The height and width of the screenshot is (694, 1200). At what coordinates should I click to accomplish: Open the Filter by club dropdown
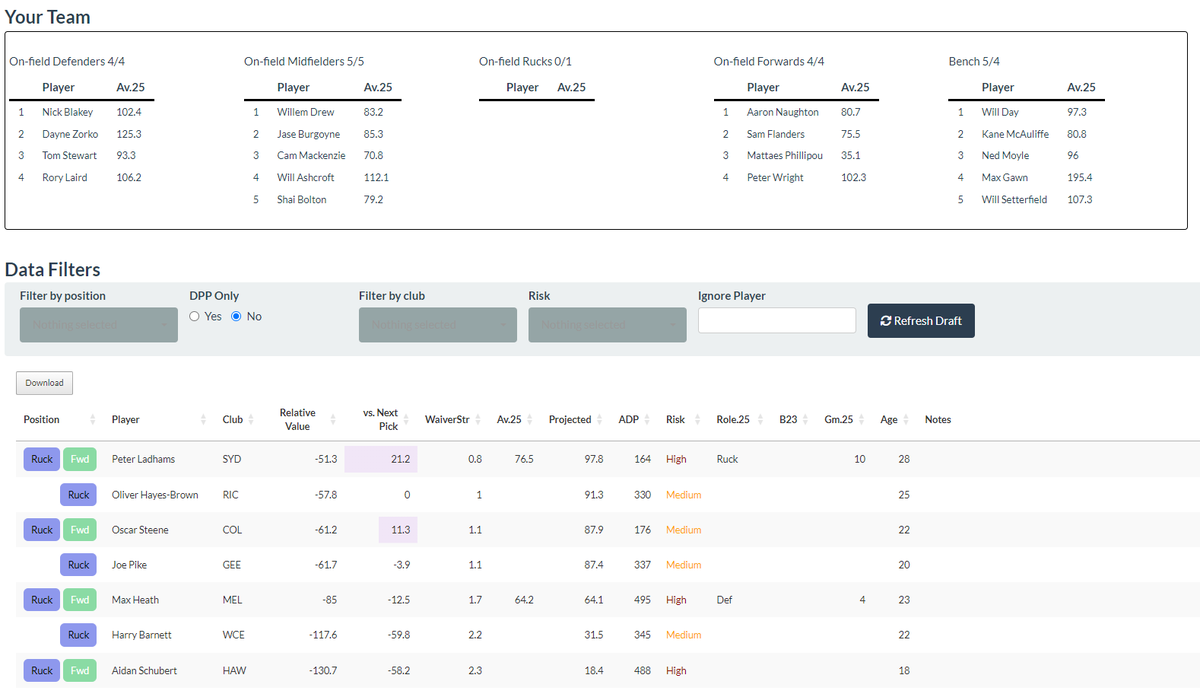pos(438,325)
